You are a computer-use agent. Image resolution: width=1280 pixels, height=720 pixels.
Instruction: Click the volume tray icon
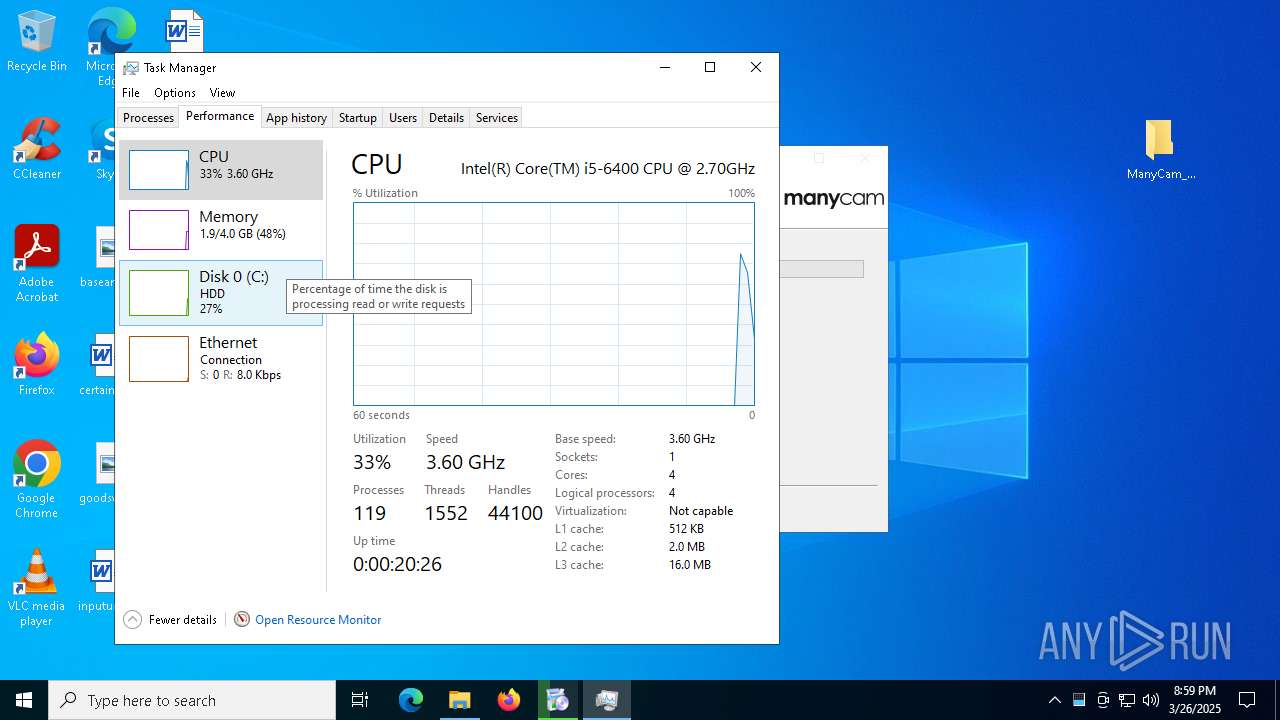[x=1151, y=700]
